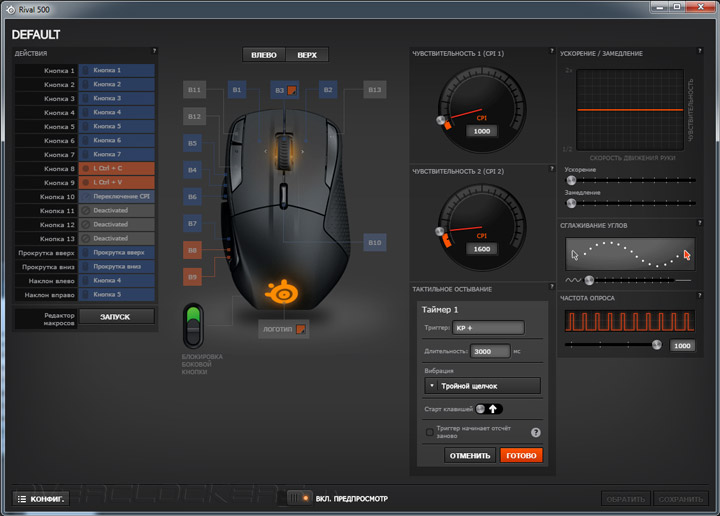Toggle the Вкл. предпросмотр live preview switch
720x516 pixels.
[299, 498]
